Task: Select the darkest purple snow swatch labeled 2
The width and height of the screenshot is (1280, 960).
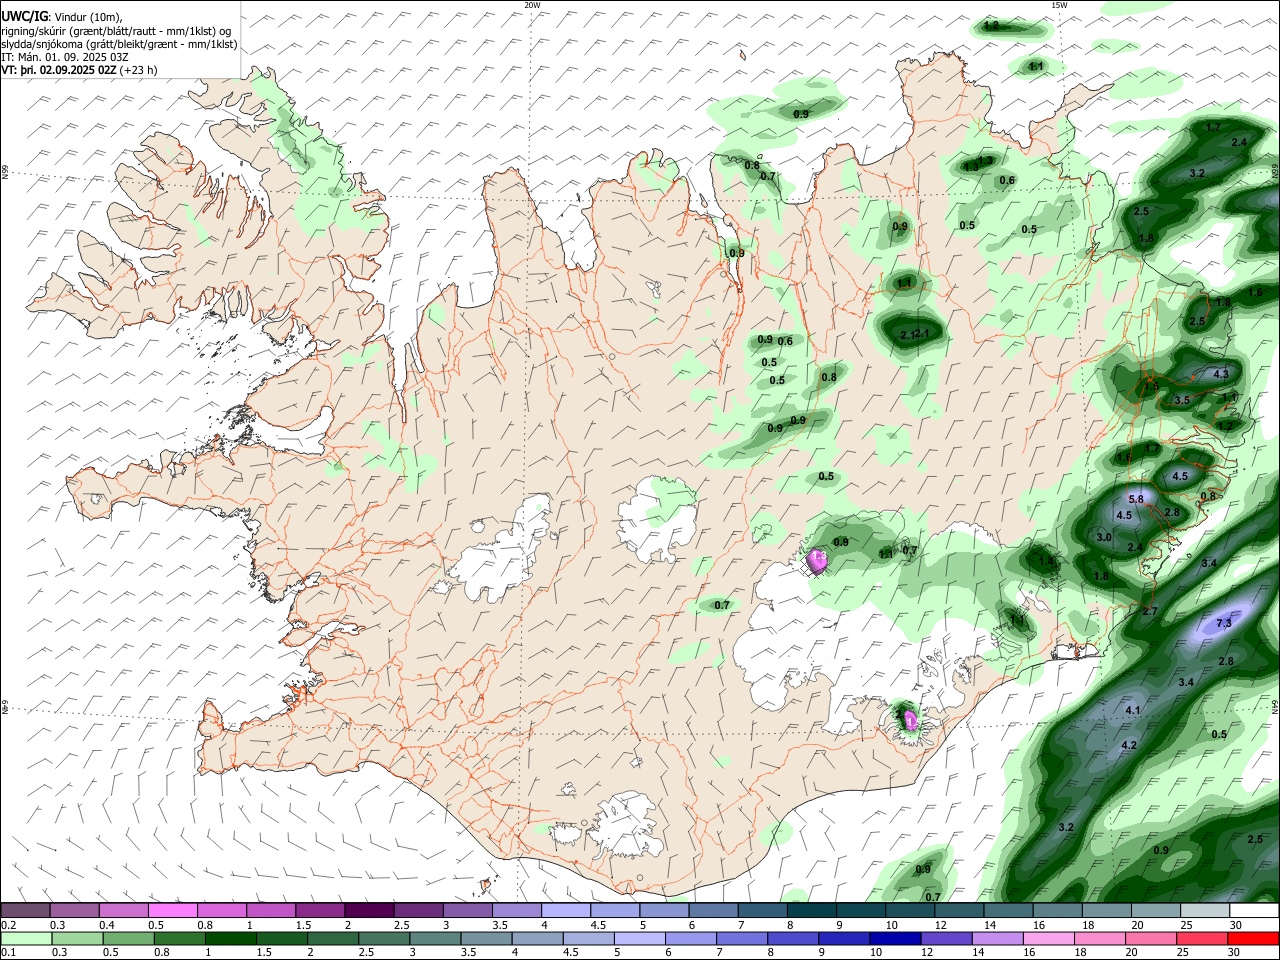Action: [369, 910]
